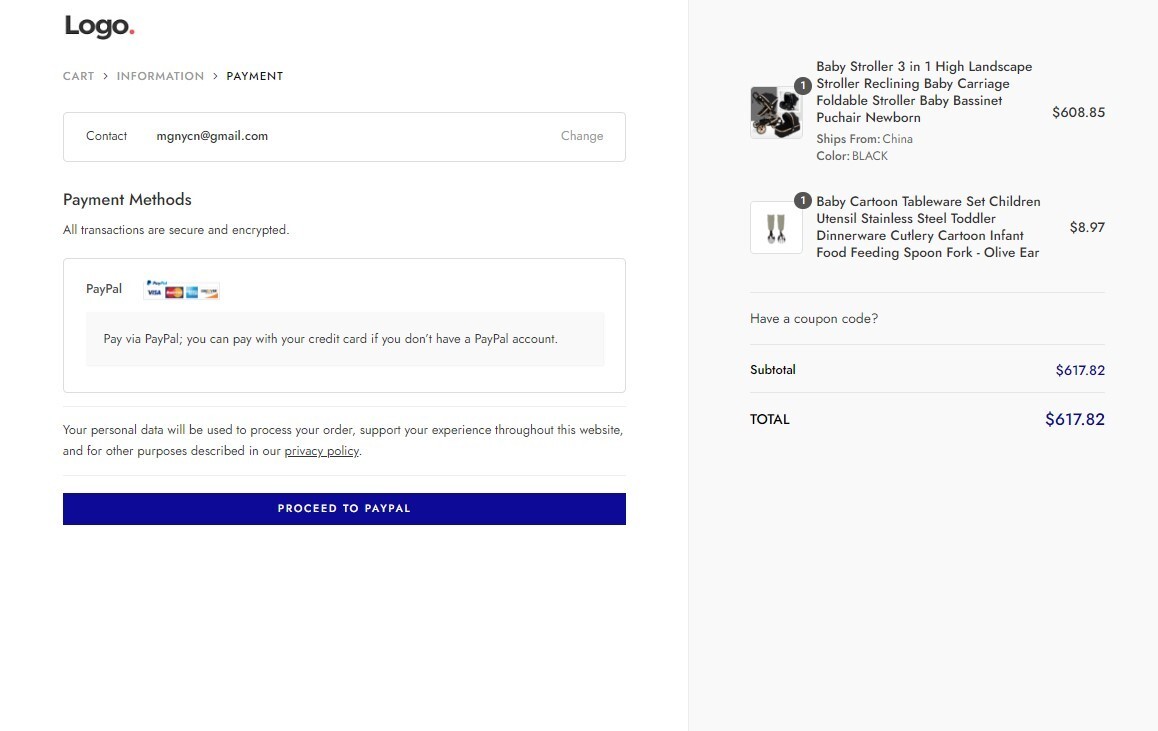Select the PAYMENT breadcrumb step
Viewport: 1158px width, 731px height.
pyautogui.click(x=255, y=76)
